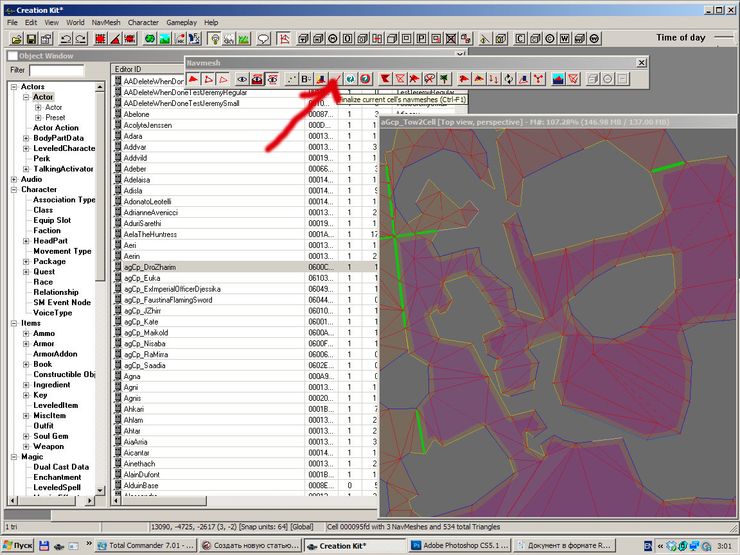
Task: Click the lightbulb icon in main toolbar
Action: coord(214,39)
